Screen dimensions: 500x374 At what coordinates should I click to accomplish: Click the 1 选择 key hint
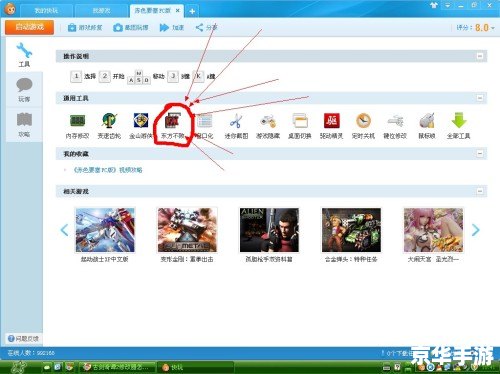click(x=83, y=76)
